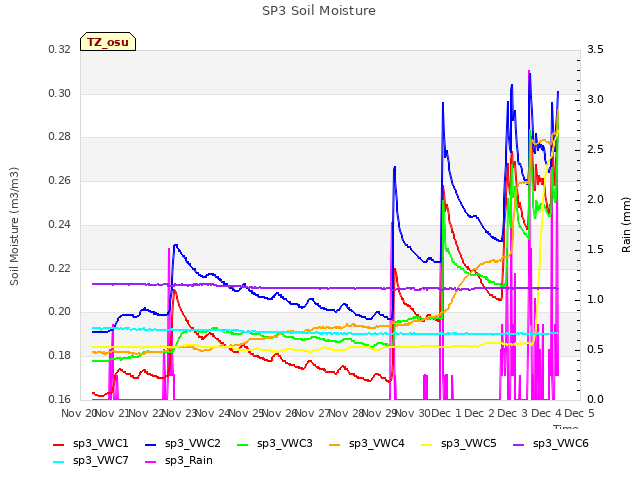Click the Nov 25 date tick label
Viewport: 640px width, 480px height.
tap(246, 413)
